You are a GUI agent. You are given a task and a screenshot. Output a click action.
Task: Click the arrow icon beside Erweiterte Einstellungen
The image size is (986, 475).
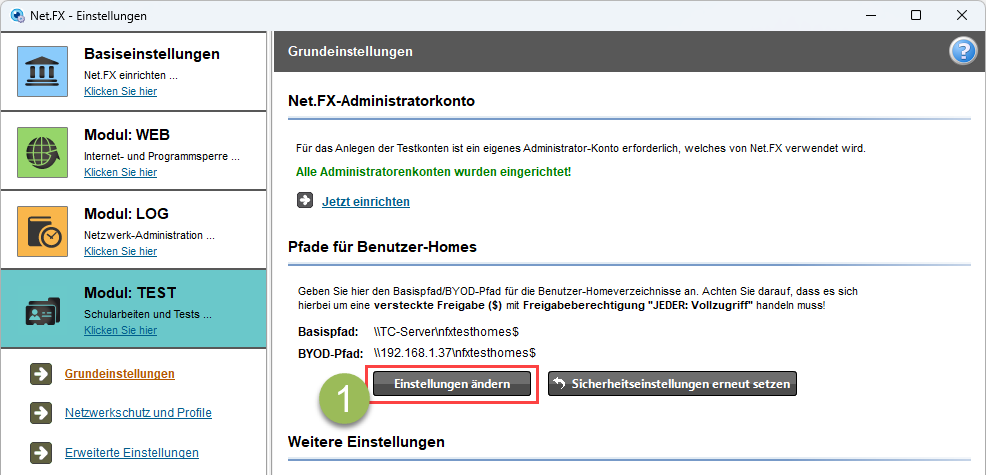coord(40,453)
